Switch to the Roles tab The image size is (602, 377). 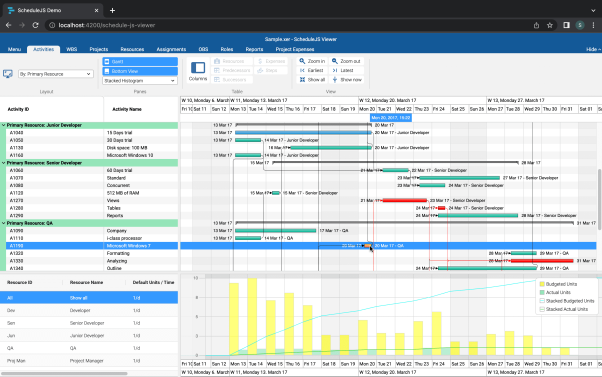[x=227, y=49]
